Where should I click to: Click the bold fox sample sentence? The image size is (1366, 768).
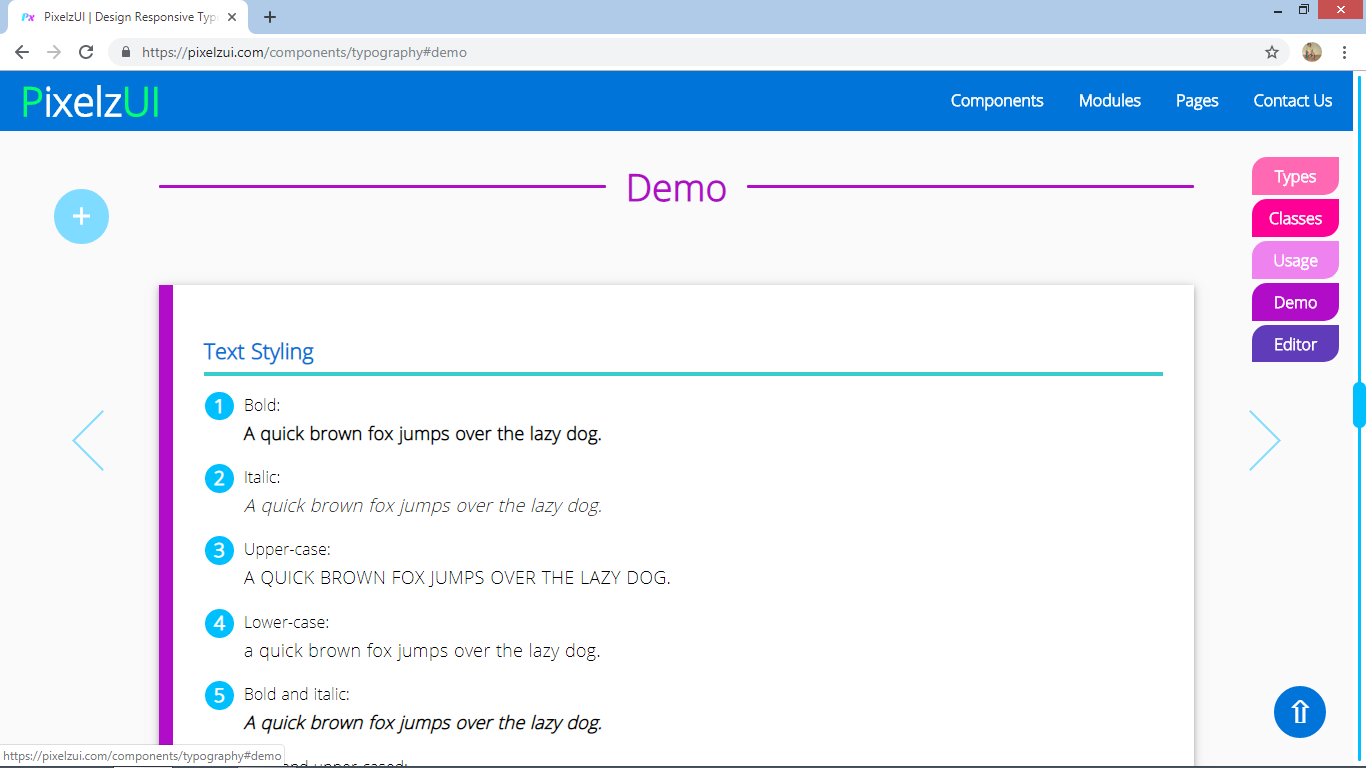tap(423, 434)
